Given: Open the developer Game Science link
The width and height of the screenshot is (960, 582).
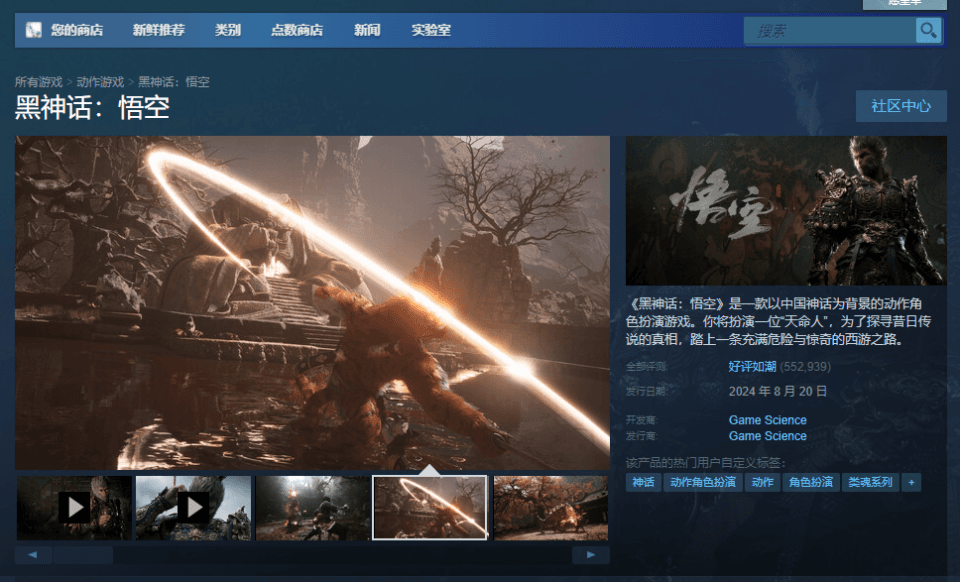Looking at the screenshot, I should 768,420.
